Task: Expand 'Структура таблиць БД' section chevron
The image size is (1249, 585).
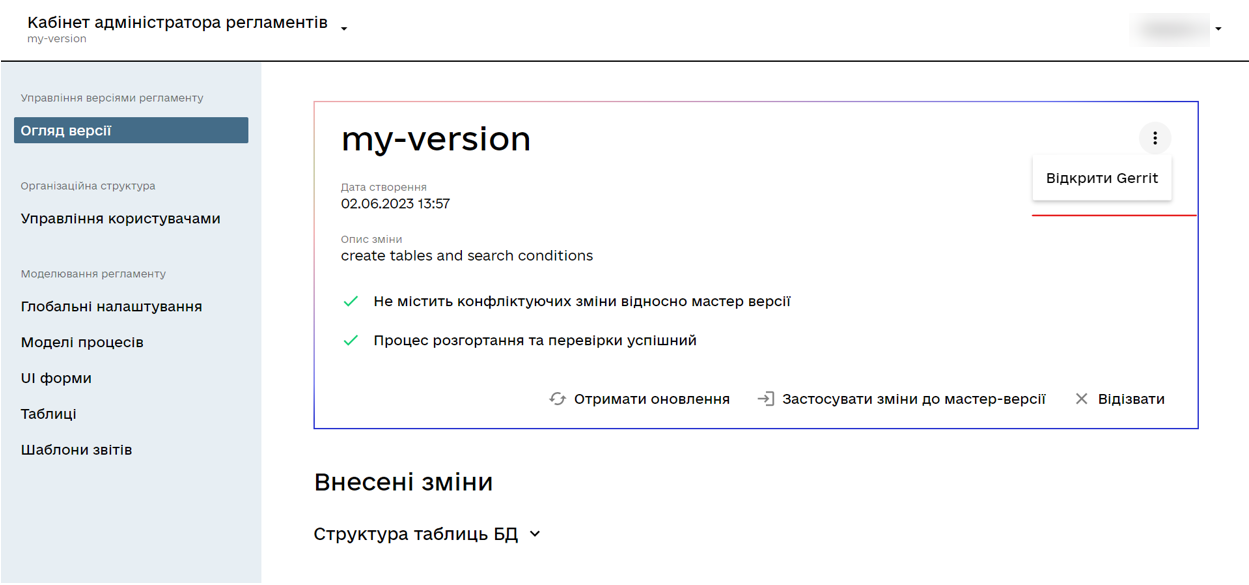Action: pyautogui.click(x=535, y=534)
